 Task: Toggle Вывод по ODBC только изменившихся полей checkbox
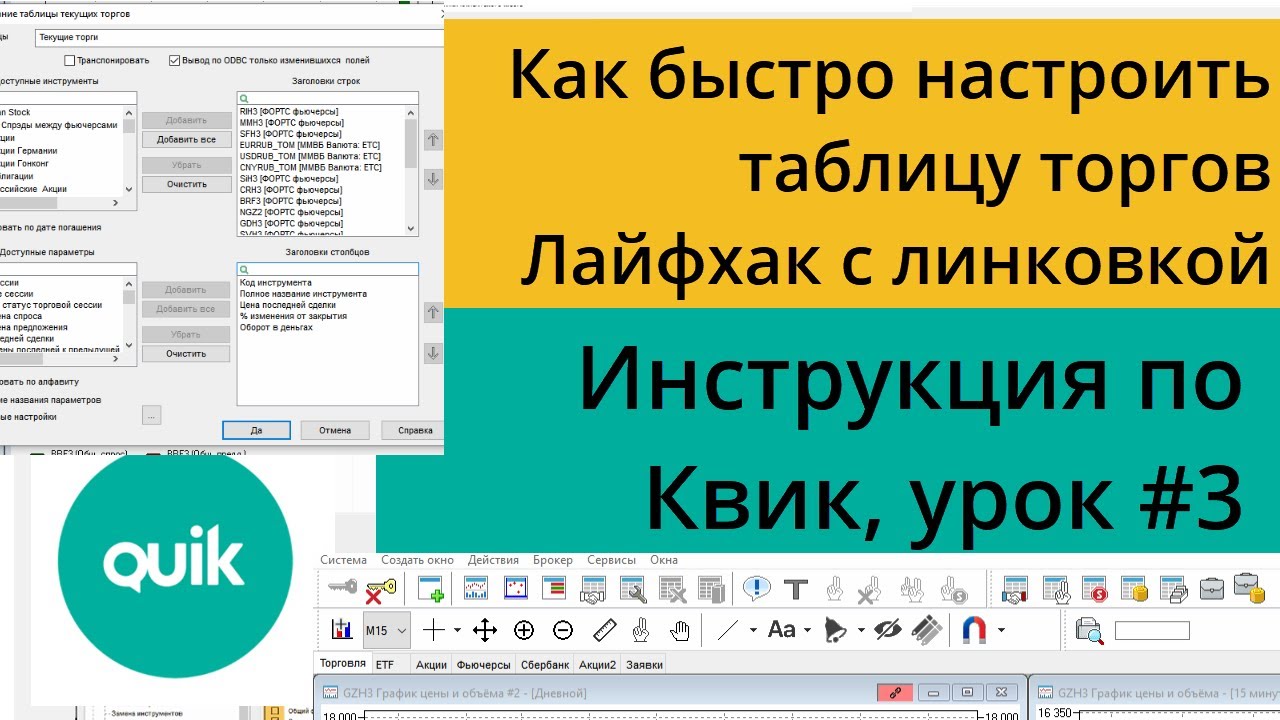(x=175, y=60)
